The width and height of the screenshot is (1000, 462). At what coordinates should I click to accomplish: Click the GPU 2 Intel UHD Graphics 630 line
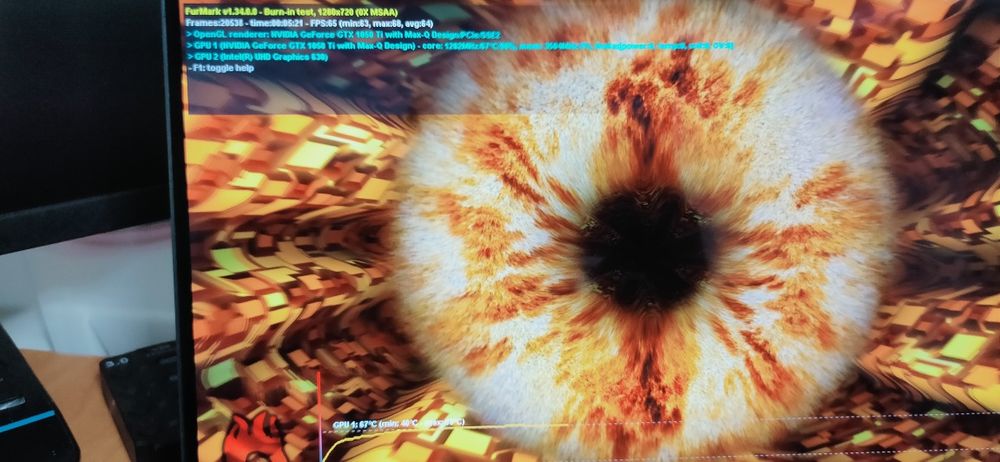click(x=258, y=57)
